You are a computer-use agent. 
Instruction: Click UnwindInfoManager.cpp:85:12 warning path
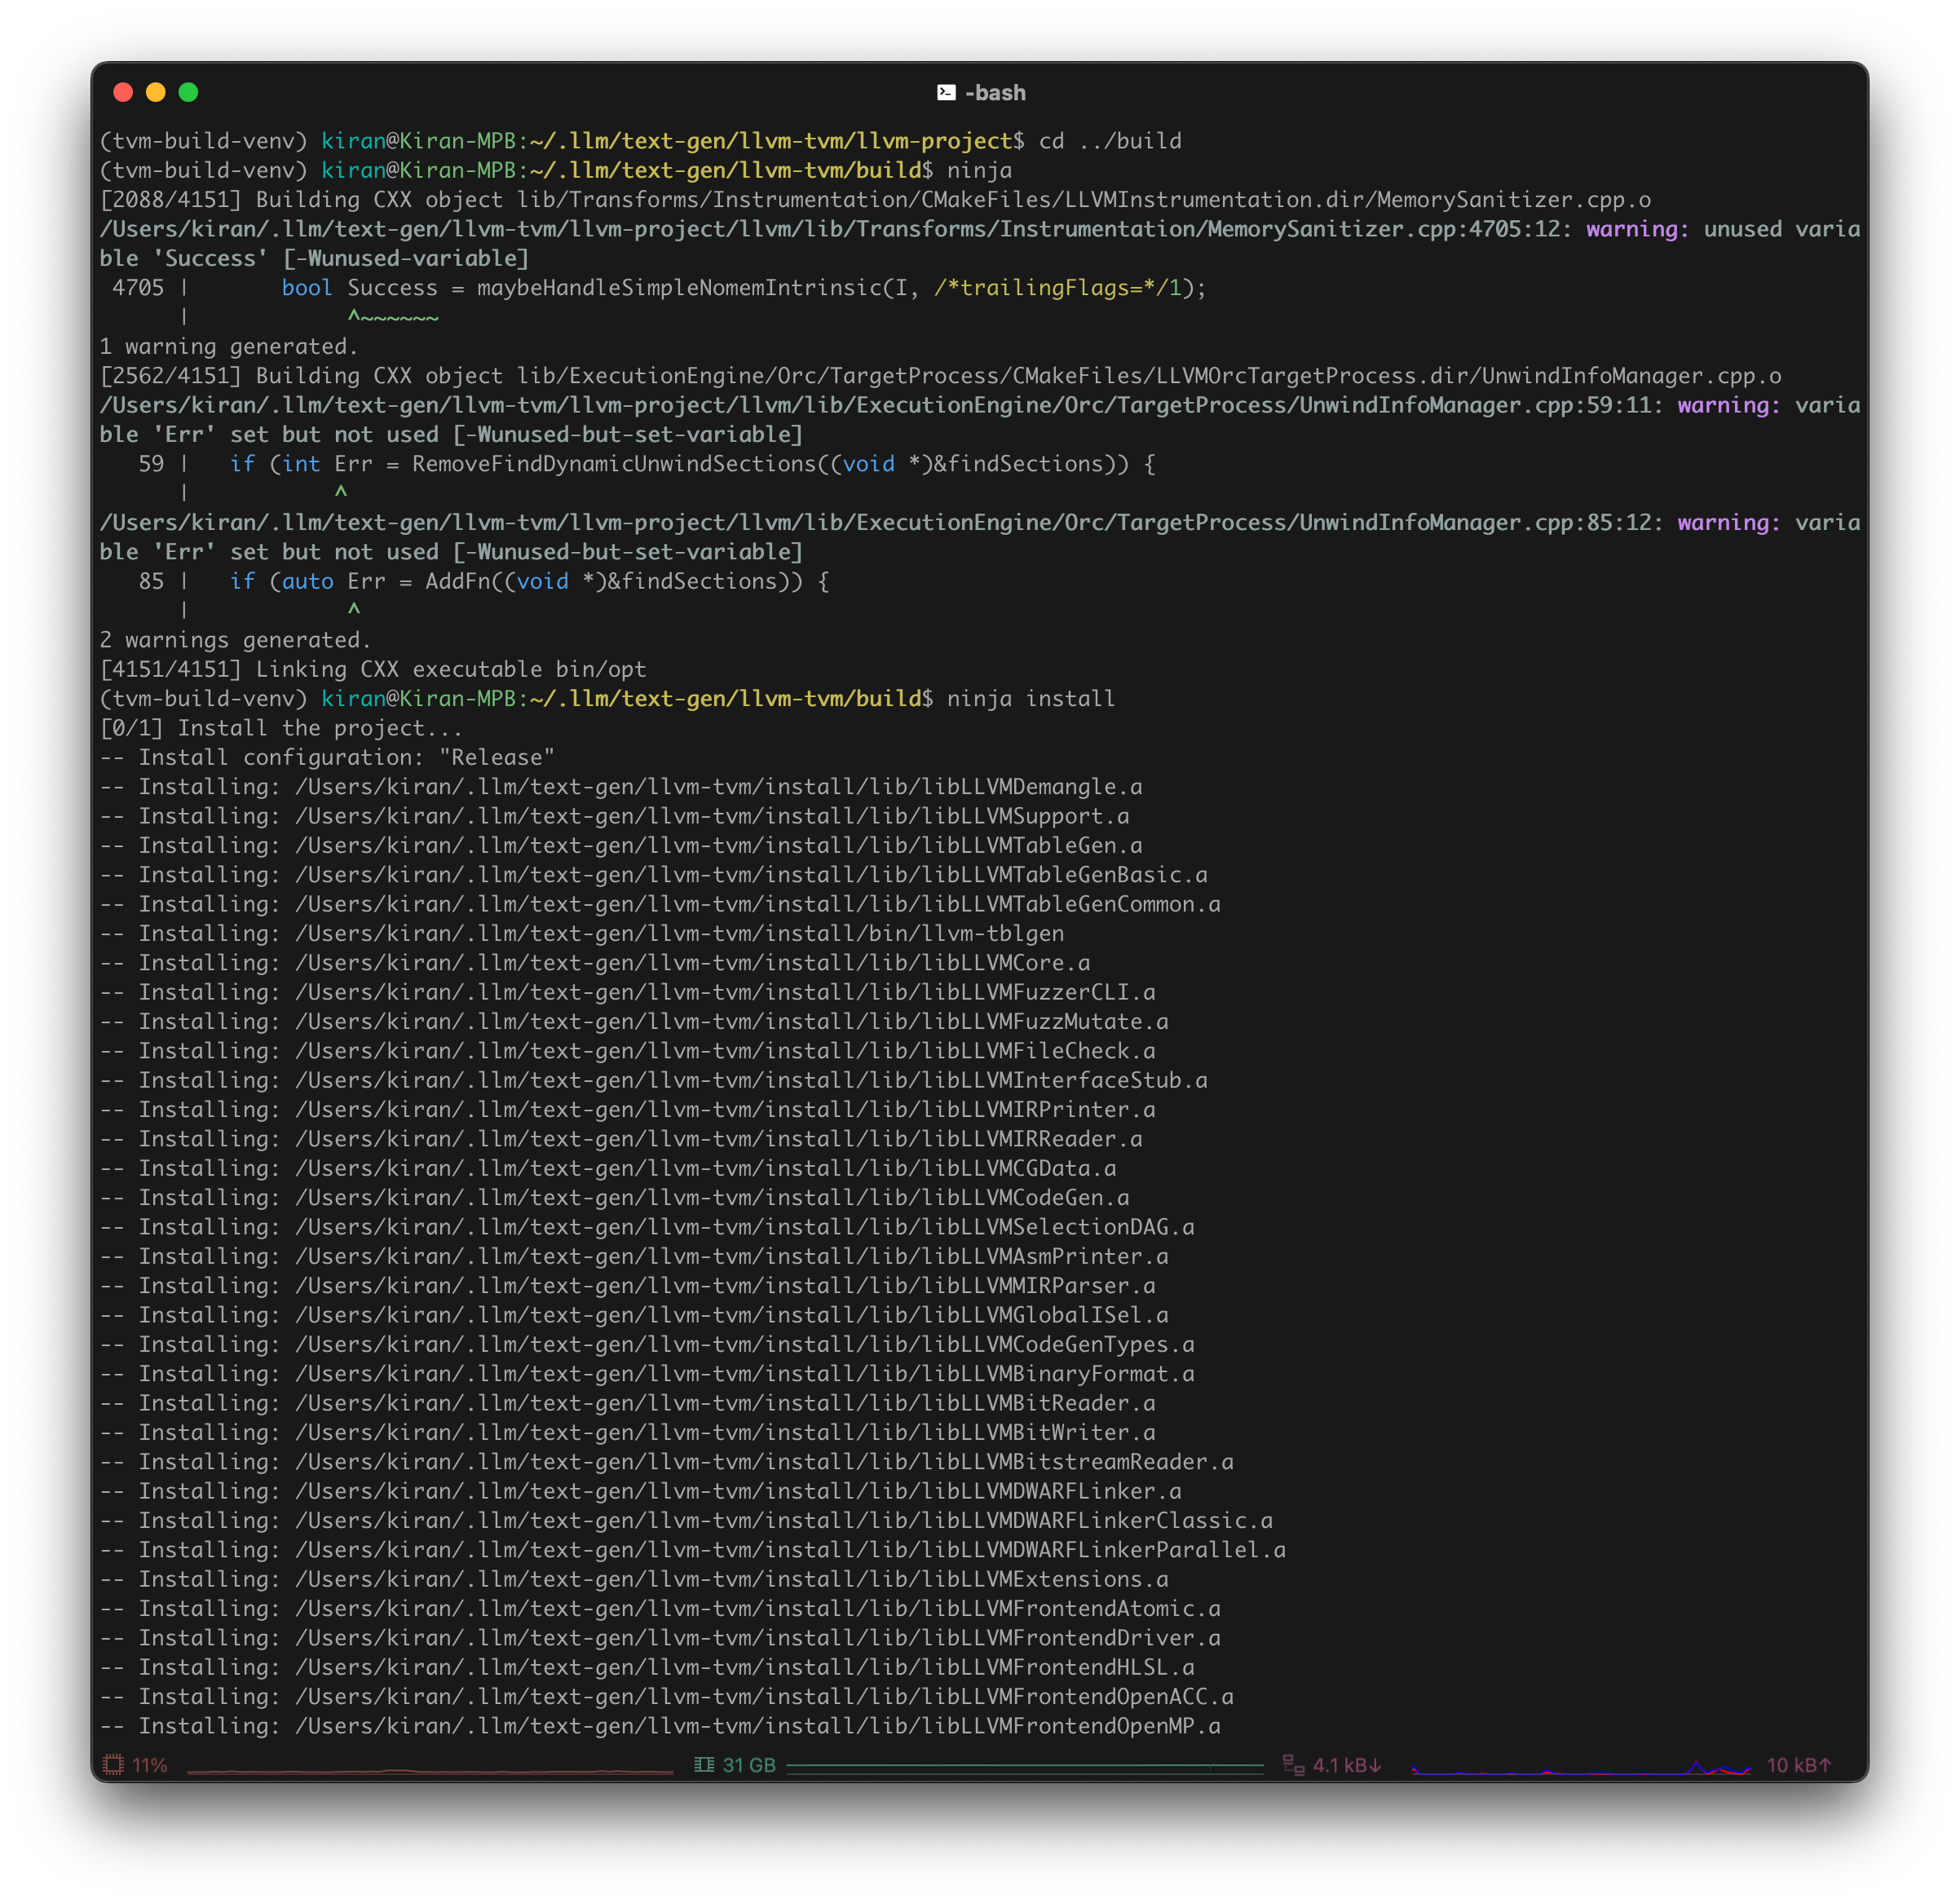click(x=881, y=523)
